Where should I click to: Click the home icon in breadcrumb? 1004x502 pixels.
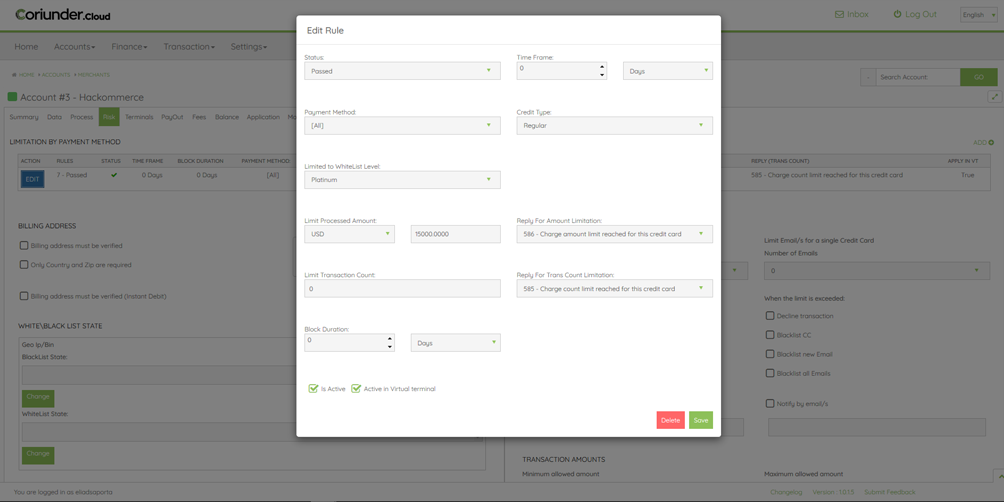(x=14, y=75)
